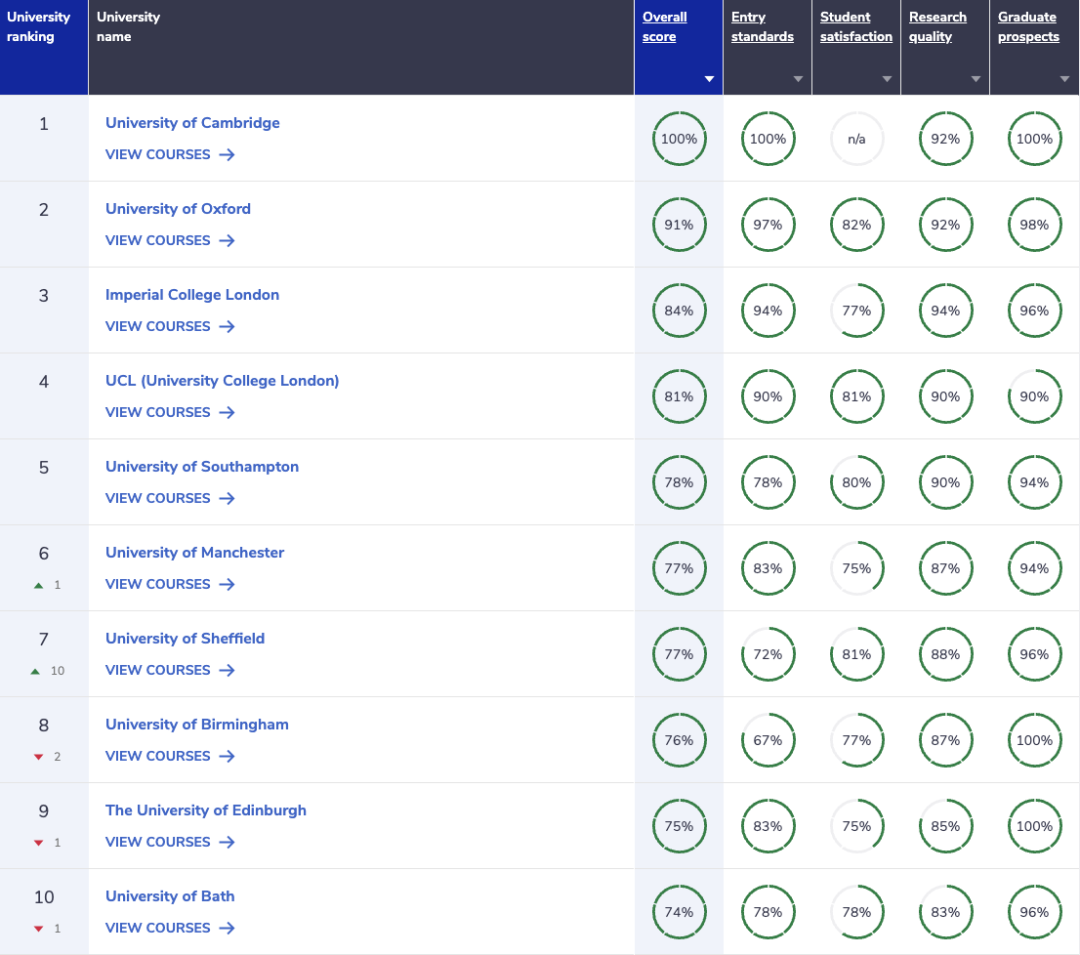Open the Entry standards sort arrow
Screen dimensions: 1080x955
(798, 79)
